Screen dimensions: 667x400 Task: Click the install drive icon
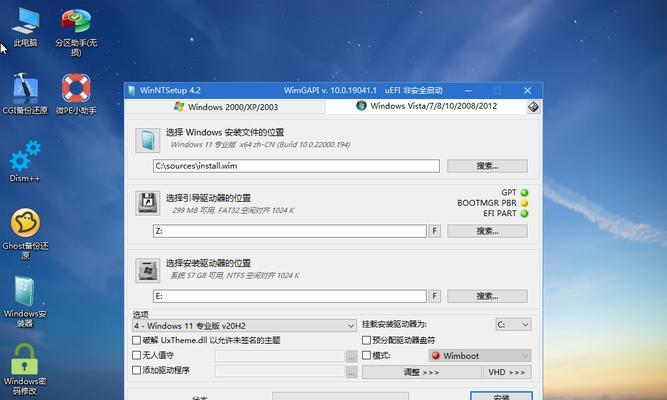click(148, 270)
